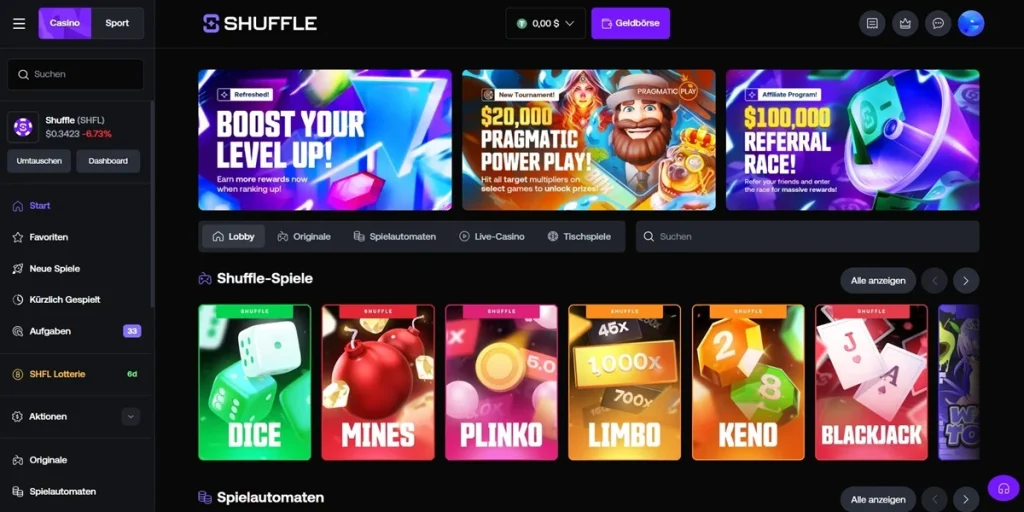Image resolution: width=1024 pixels, height=512 pixels.
Task: Click the crown VIP icon in header
Action: (x=905, y=24)
